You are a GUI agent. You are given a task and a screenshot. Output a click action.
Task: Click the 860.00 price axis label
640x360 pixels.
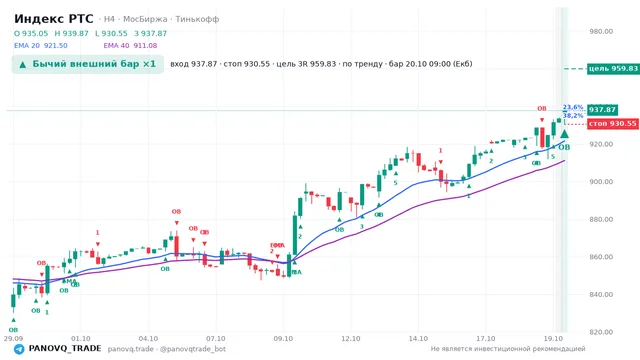[601, 257]
